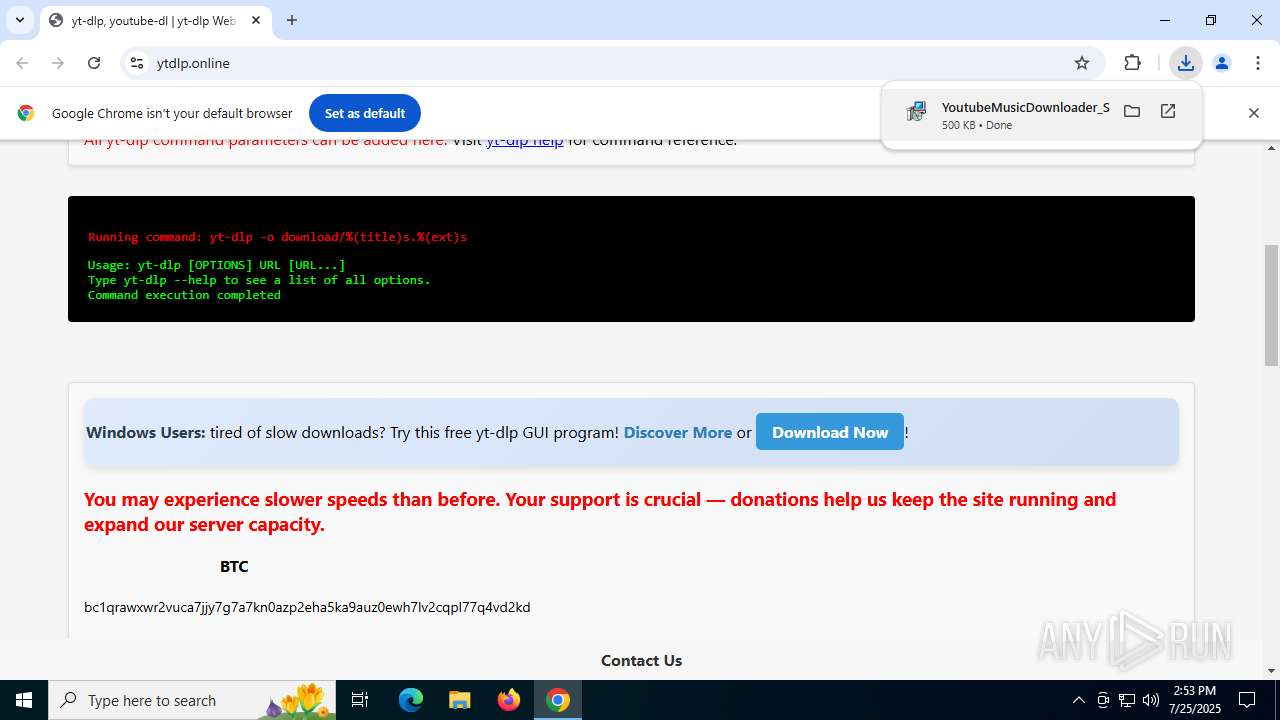Image resolution: width=1280 pixels, height=720 pixels.
Task: Launch Firefox from taskbar
Action: tap(508, 700)
